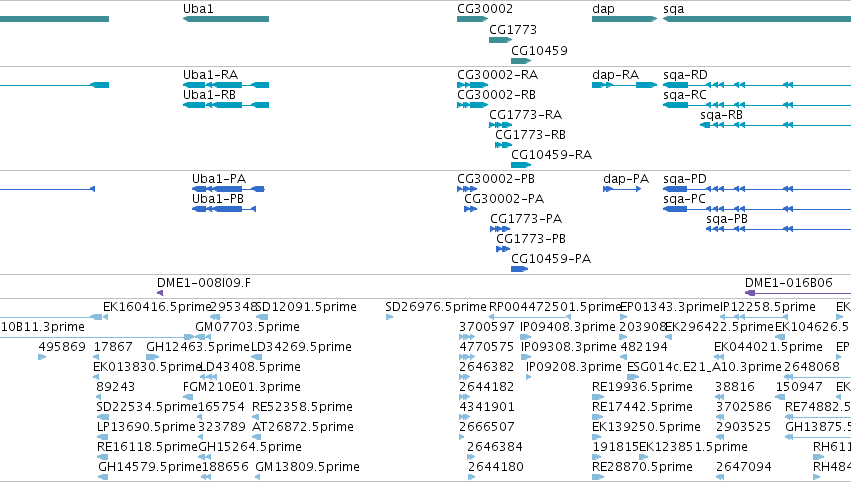Select the sqa gene bar
Viewport: 851px width, 482px height.
pyautogui.click(x=757, y=19)
